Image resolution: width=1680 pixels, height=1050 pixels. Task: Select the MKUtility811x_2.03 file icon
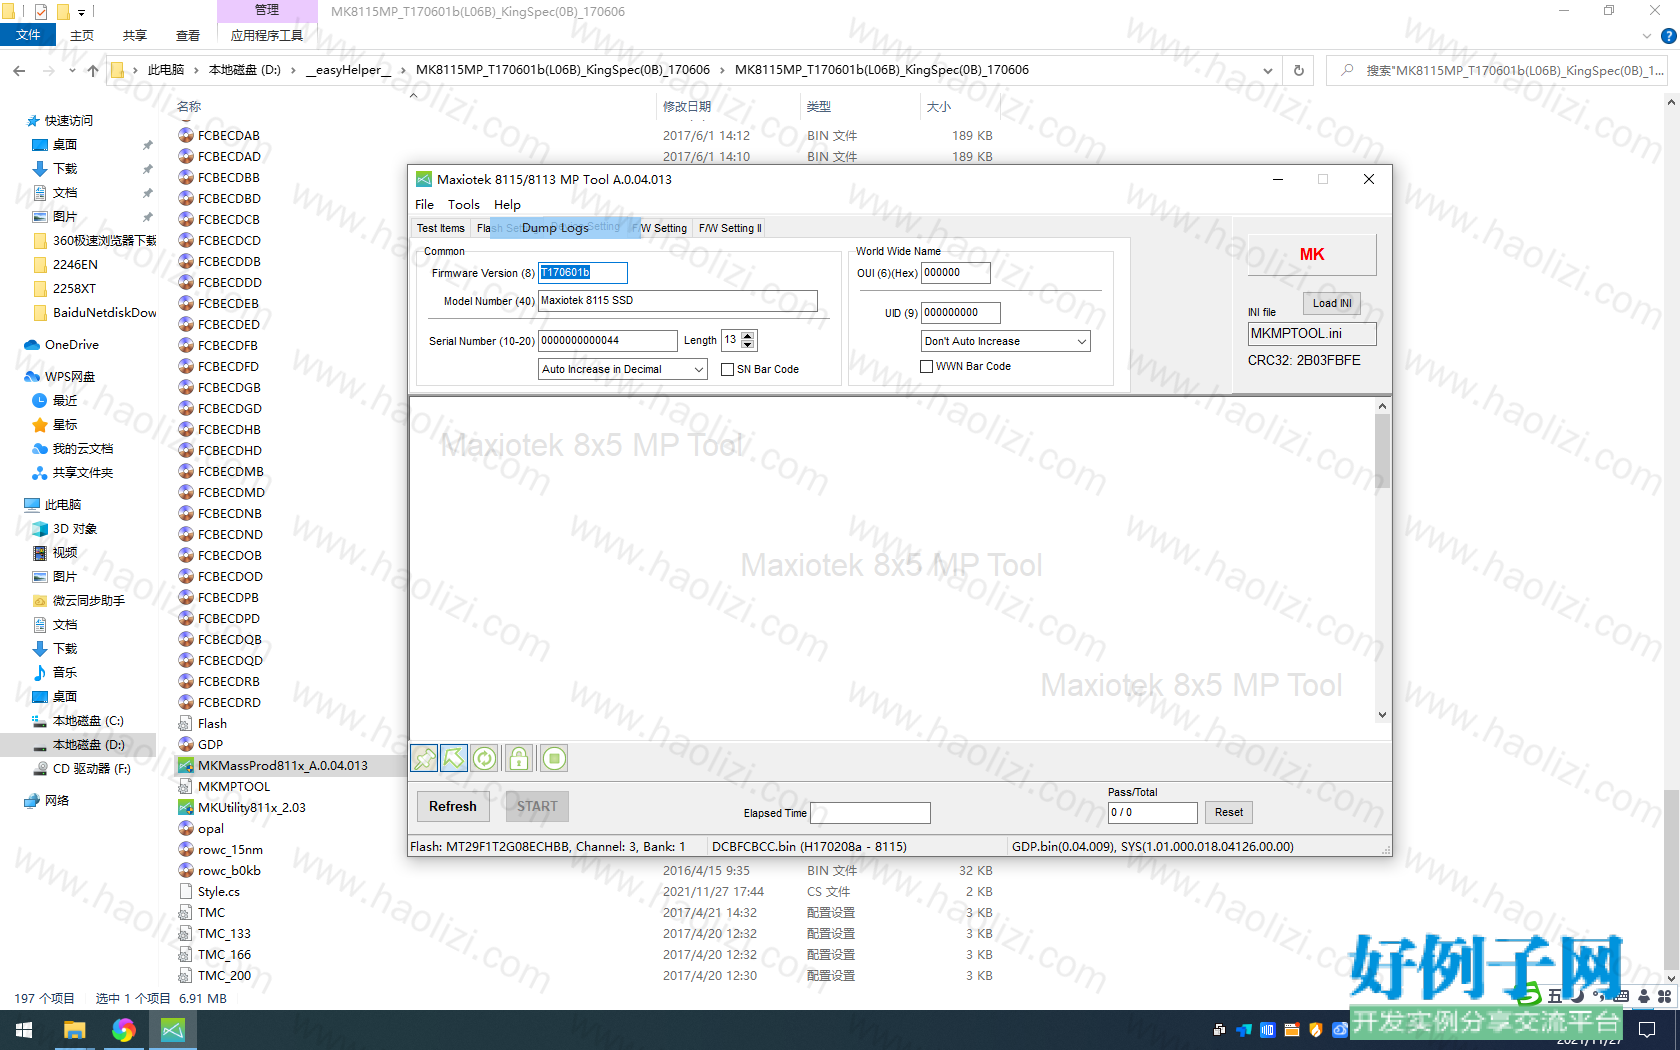coord(186,808)
